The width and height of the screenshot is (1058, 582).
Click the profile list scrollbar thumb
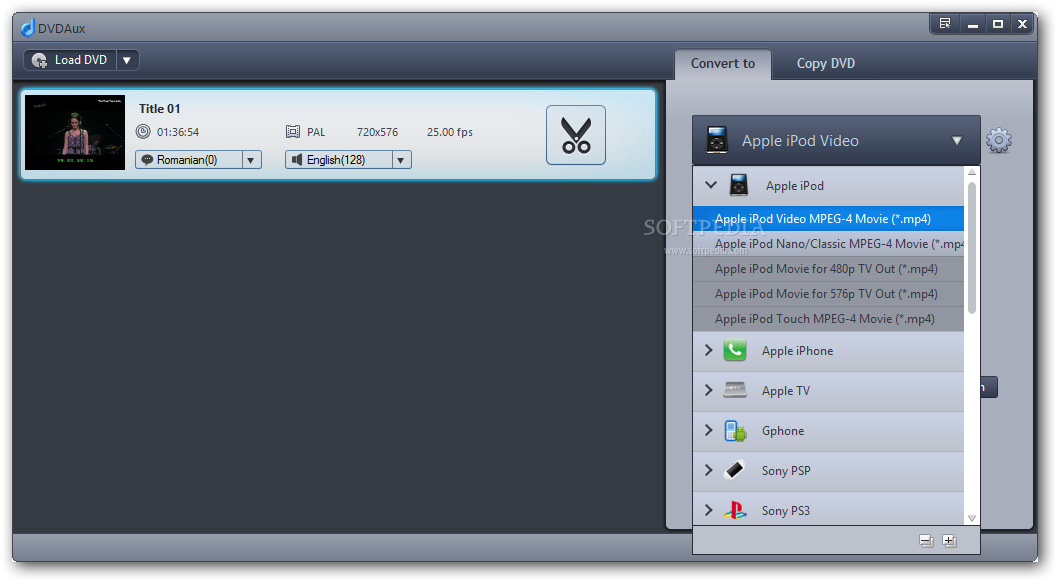pyautogui.click(x=972, y=248)
